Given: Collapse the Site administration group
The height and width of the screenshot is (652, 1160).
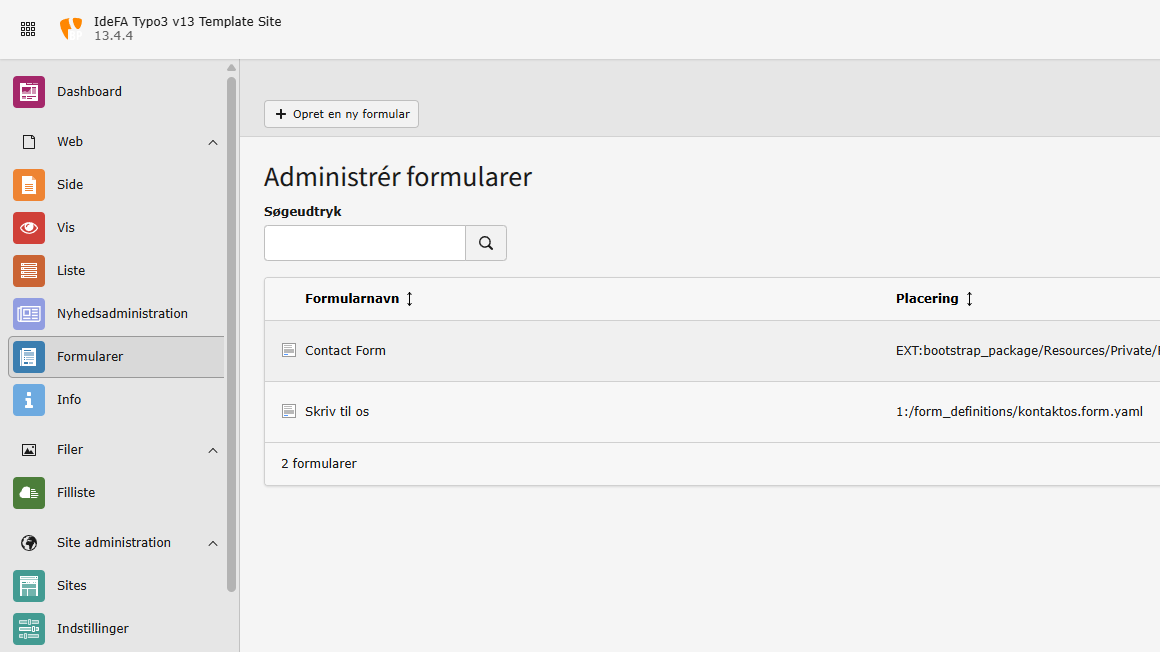Looking at the screenshot, I should (212, 544).
